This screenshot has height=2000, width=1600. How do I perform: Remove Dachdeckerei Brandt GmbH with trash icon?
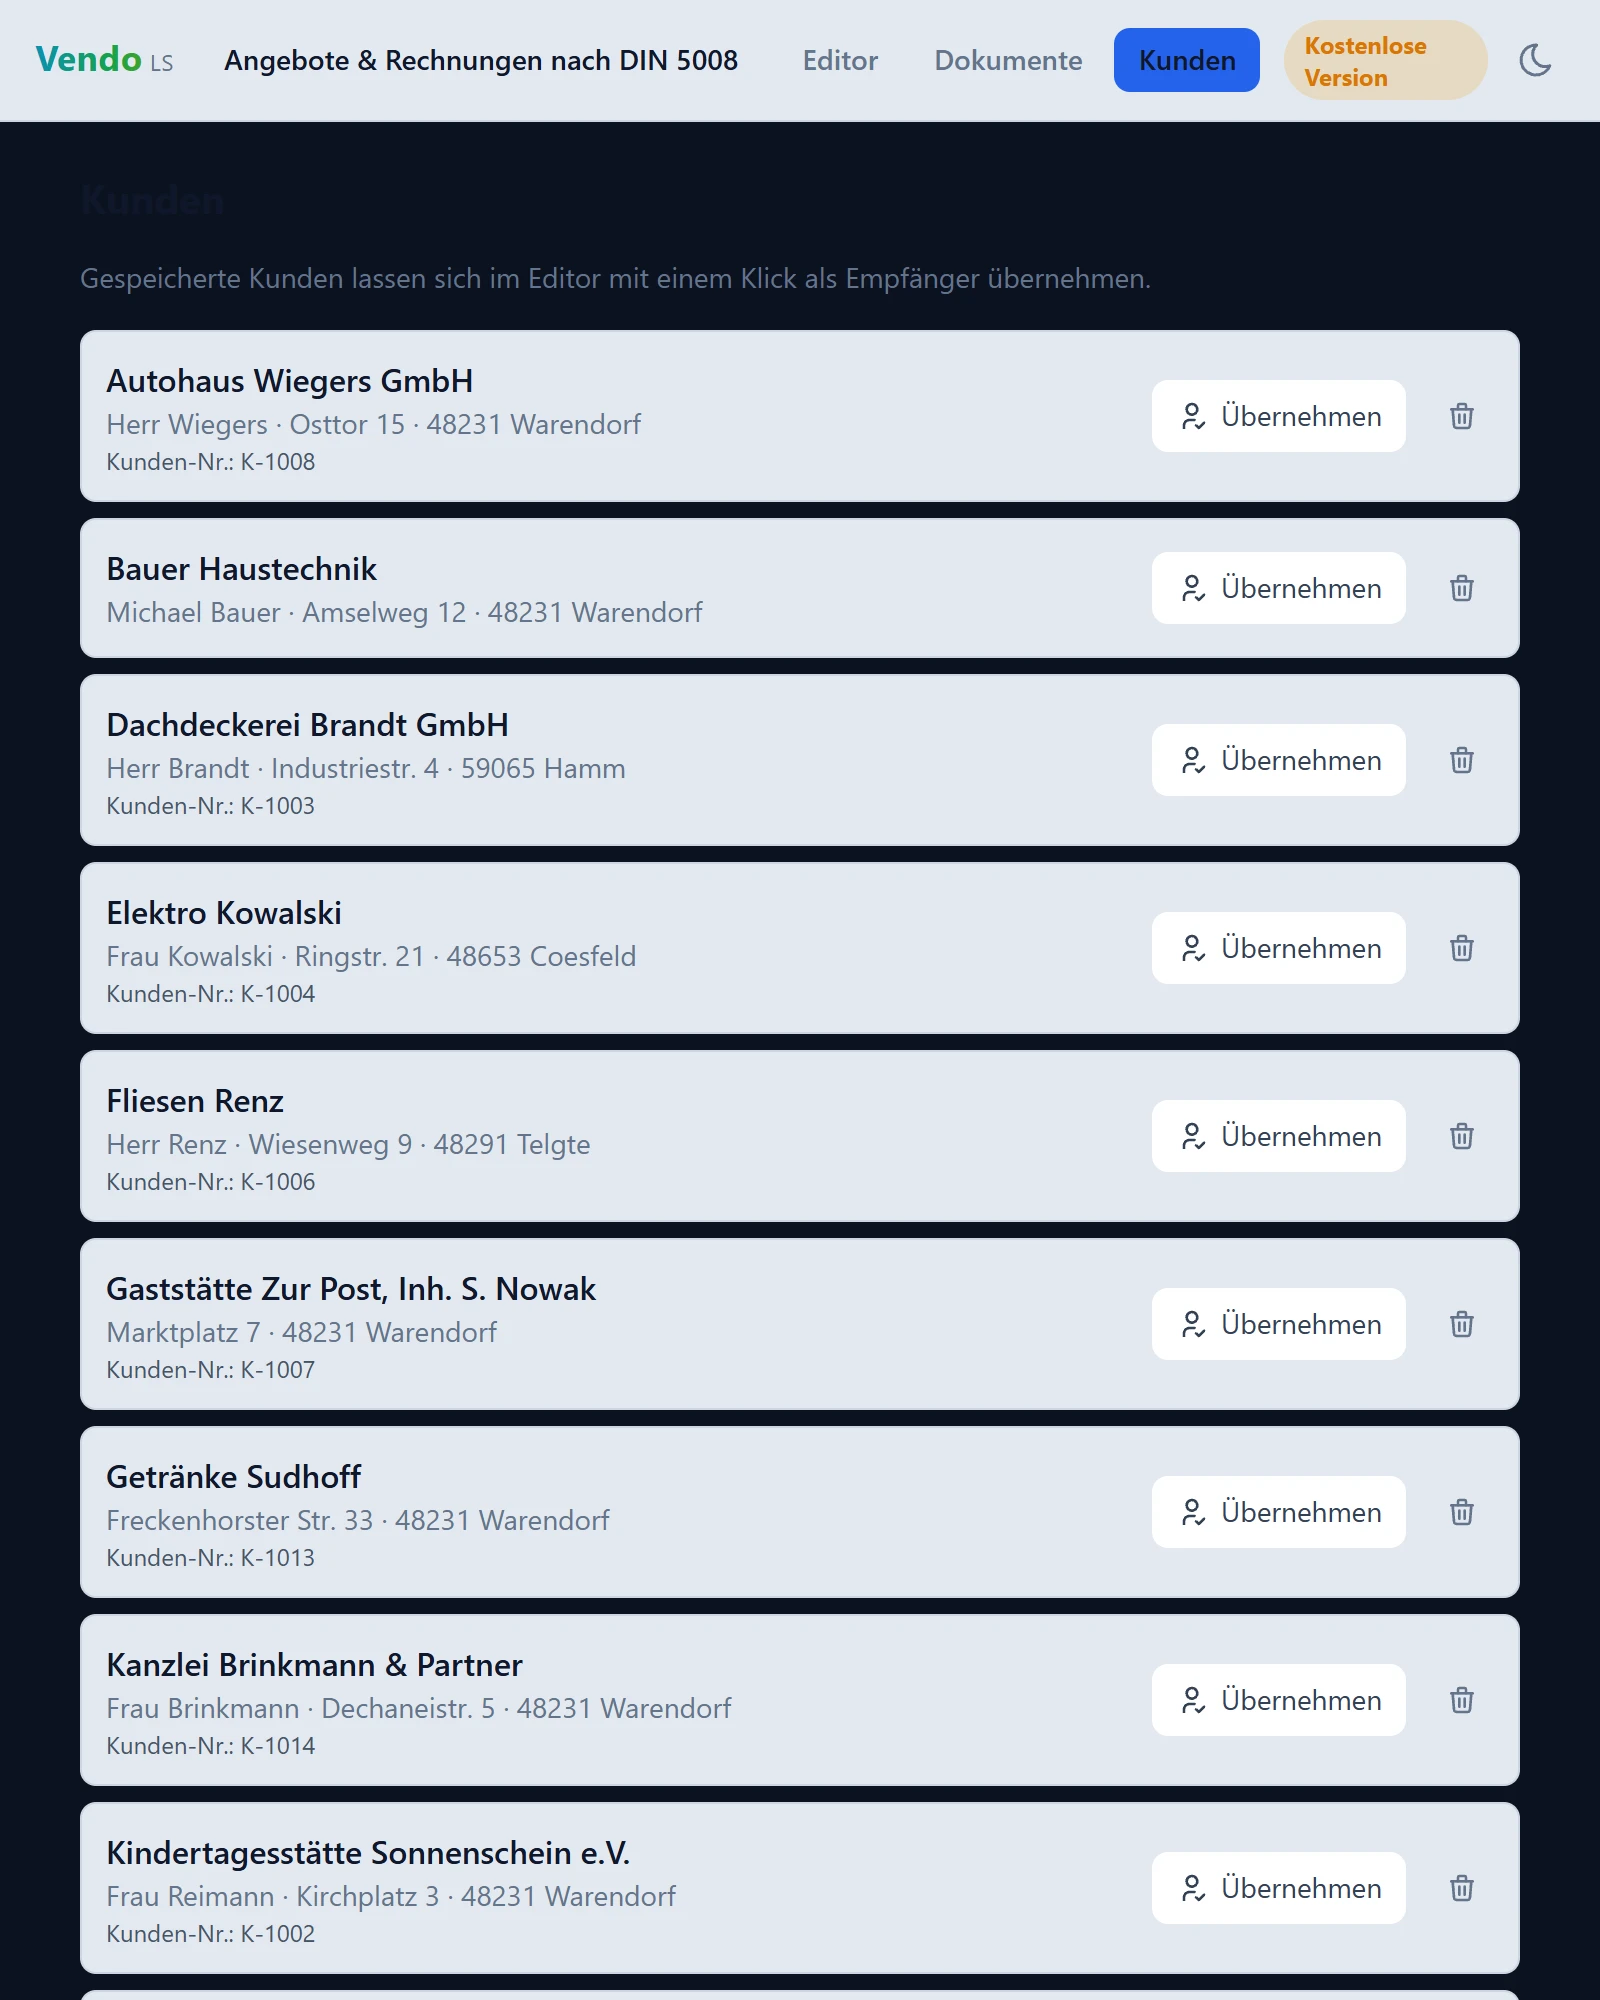1461,760
